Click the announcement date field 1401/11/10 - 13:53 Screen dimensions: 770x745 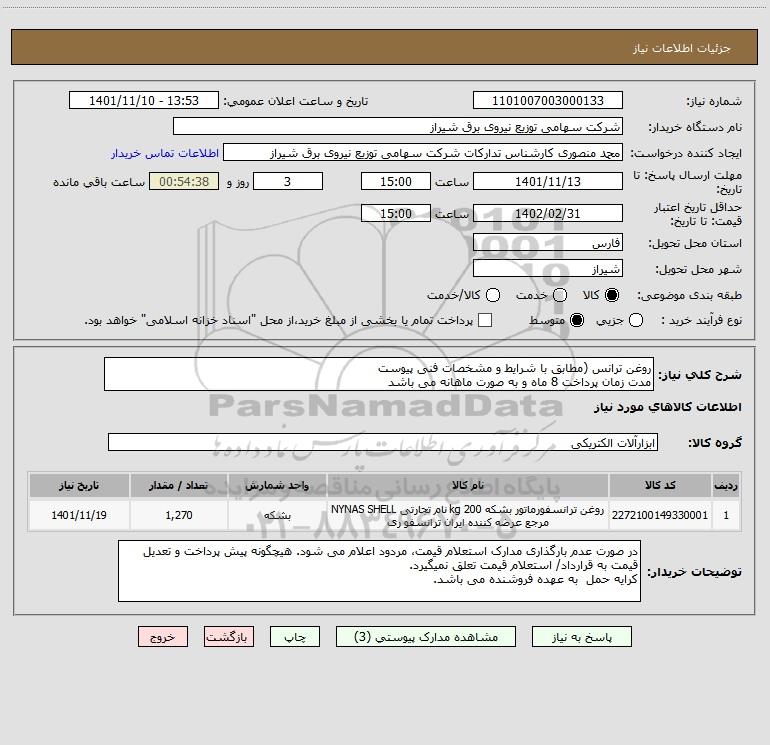144,100
